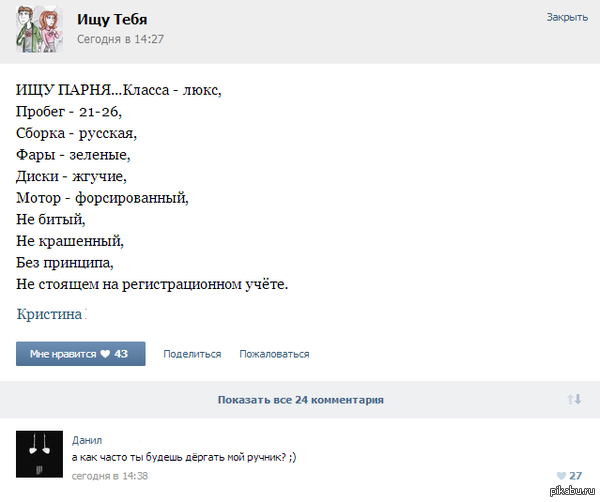Open Кристина's profile link
Screen dimensions: 600x502
click(x=49, y=314)
